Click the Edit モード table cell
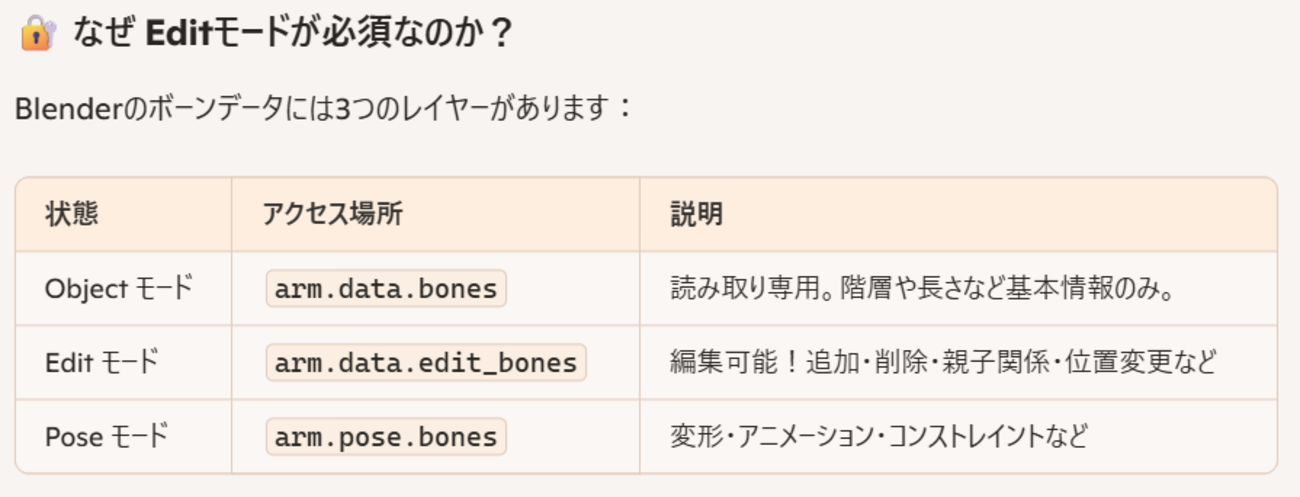 coord(101,362)
